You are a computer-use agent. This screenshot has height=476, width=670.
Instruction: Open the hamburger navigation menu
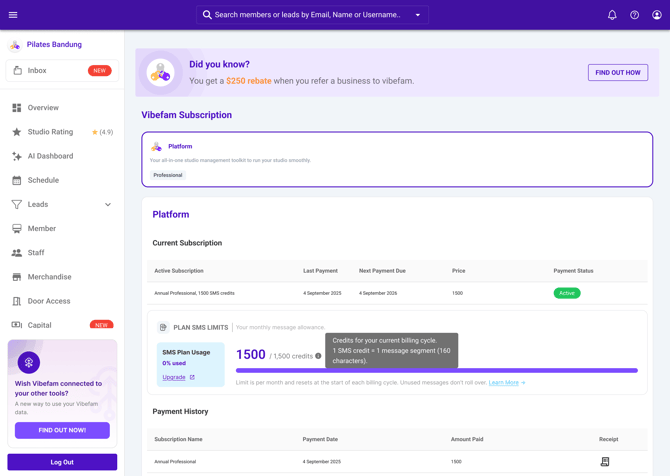(x=13, y=15)
